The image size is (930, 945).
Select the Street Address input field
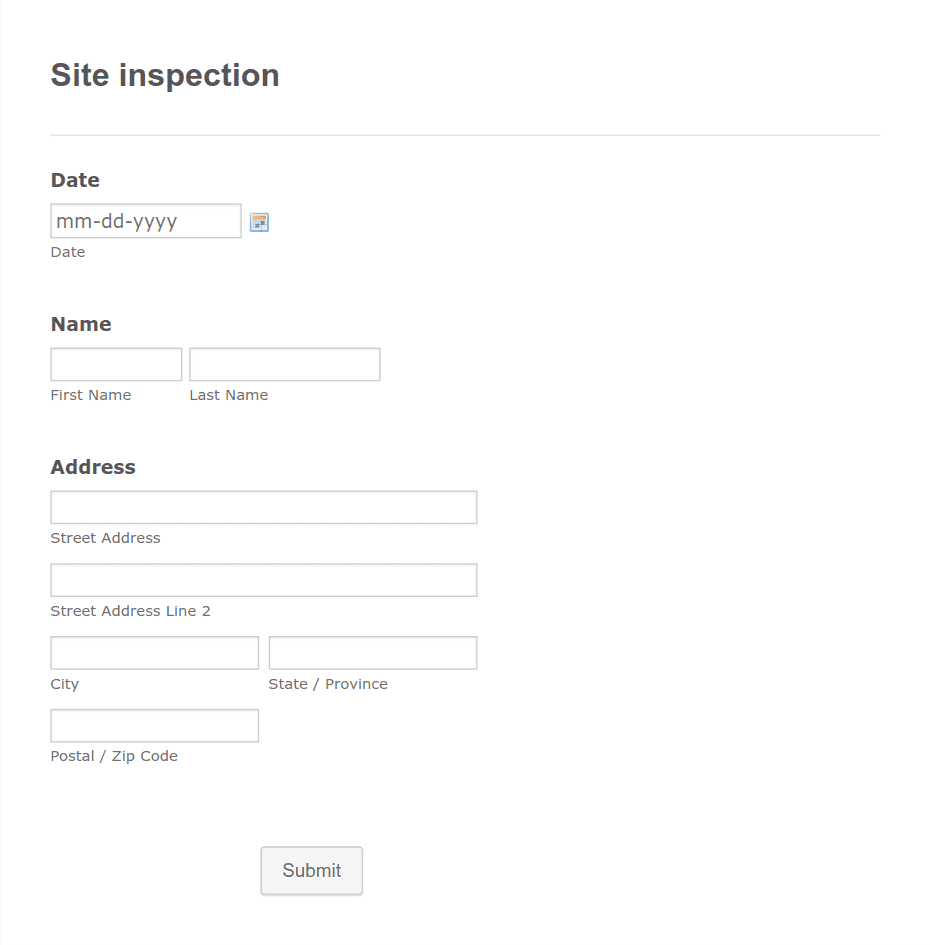pyautogui.click(x=264, y=507)
